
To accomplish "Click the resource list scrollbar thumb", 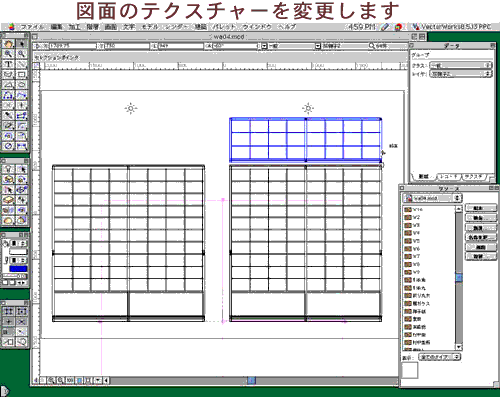I will tap(459, 277).
